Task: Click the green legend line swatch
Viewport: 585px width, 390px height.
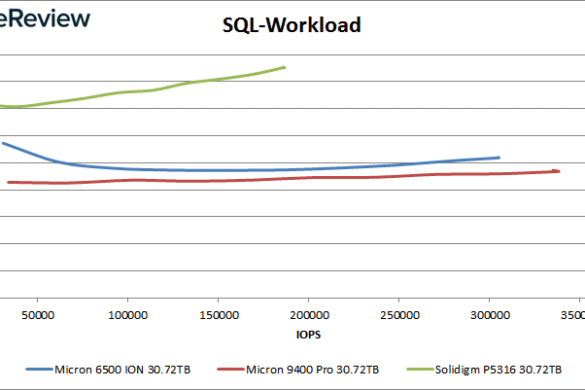Action: (420, 369)
